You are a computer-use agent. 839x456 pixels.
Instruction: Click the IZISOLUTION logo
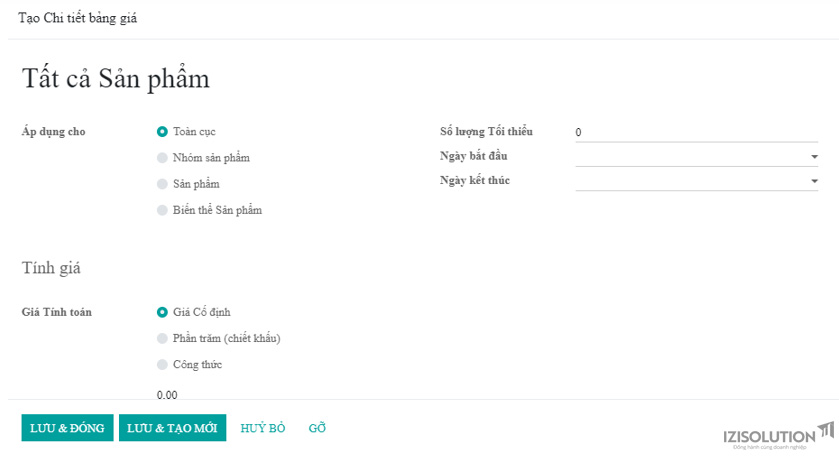point(779,436)
